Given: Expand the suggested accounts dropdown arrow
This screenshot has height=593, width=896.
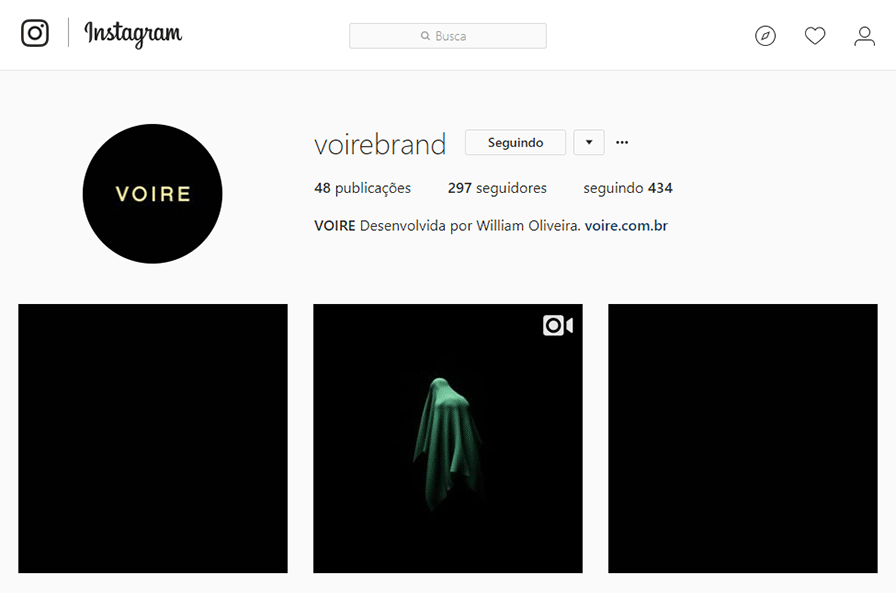Looking at the screenshot, I should click(x=589, y=142).
